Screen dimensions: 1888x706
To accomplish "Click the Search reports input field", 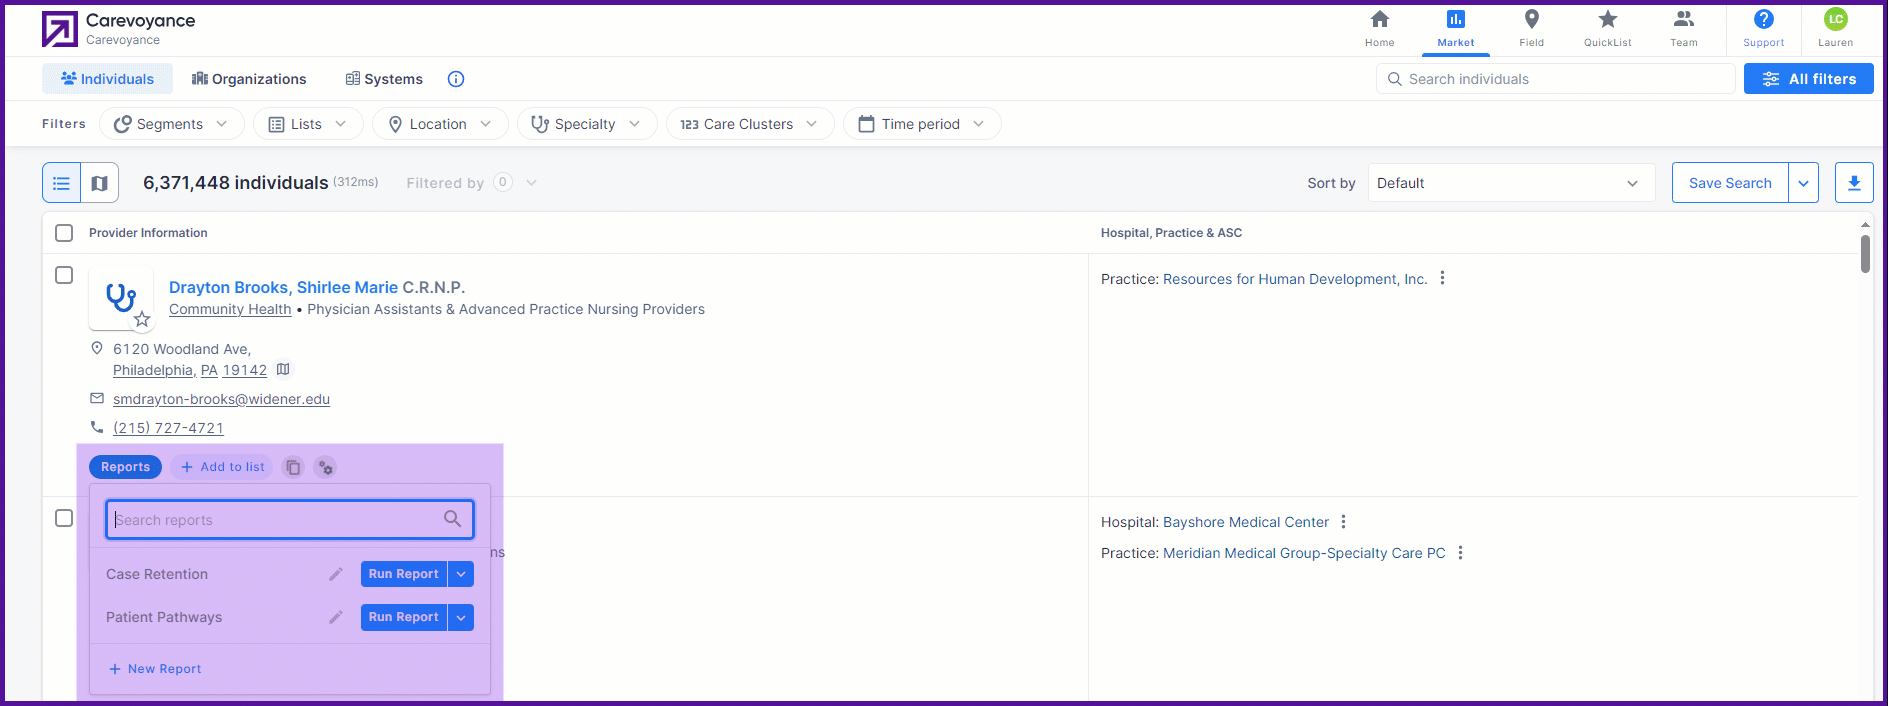I will click(x=290, y=520).
